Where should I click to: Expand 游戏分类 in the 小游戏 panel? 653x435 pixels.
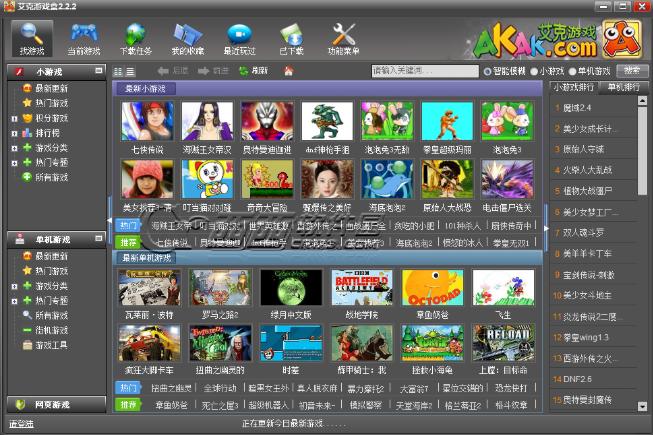tap(15, 148)
